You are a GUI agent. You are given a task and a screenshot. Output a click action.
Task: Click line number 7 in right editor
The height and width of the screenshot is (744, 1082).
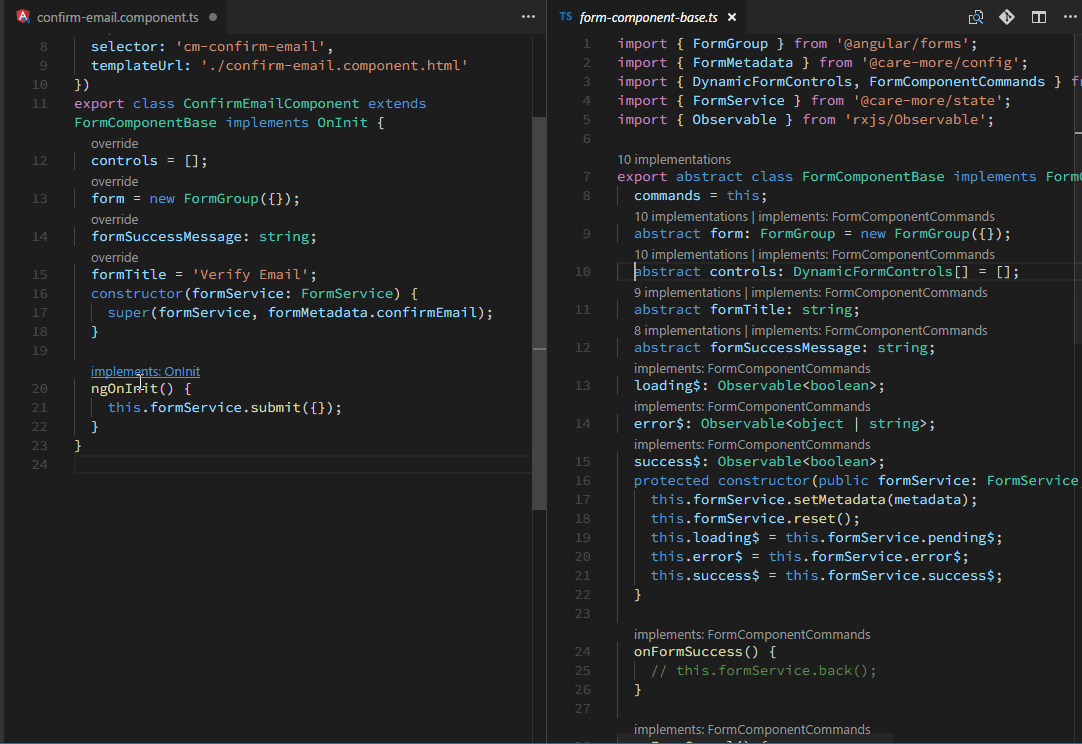[587, 177]
